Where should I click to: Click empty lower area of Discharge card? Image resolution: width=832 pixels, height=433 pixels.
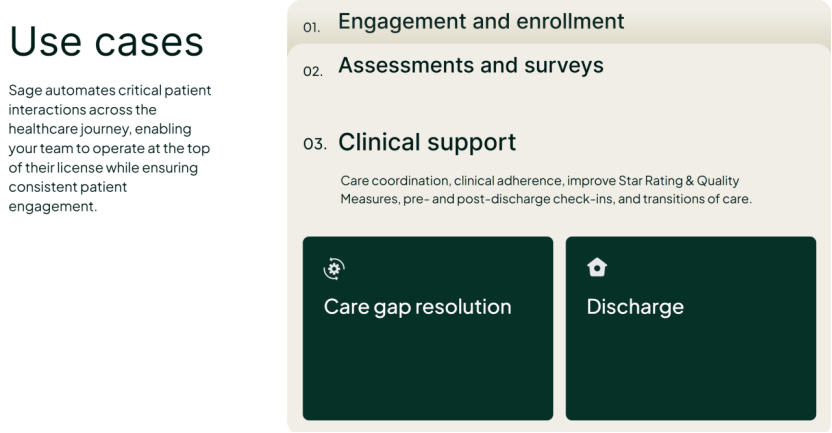690,380
